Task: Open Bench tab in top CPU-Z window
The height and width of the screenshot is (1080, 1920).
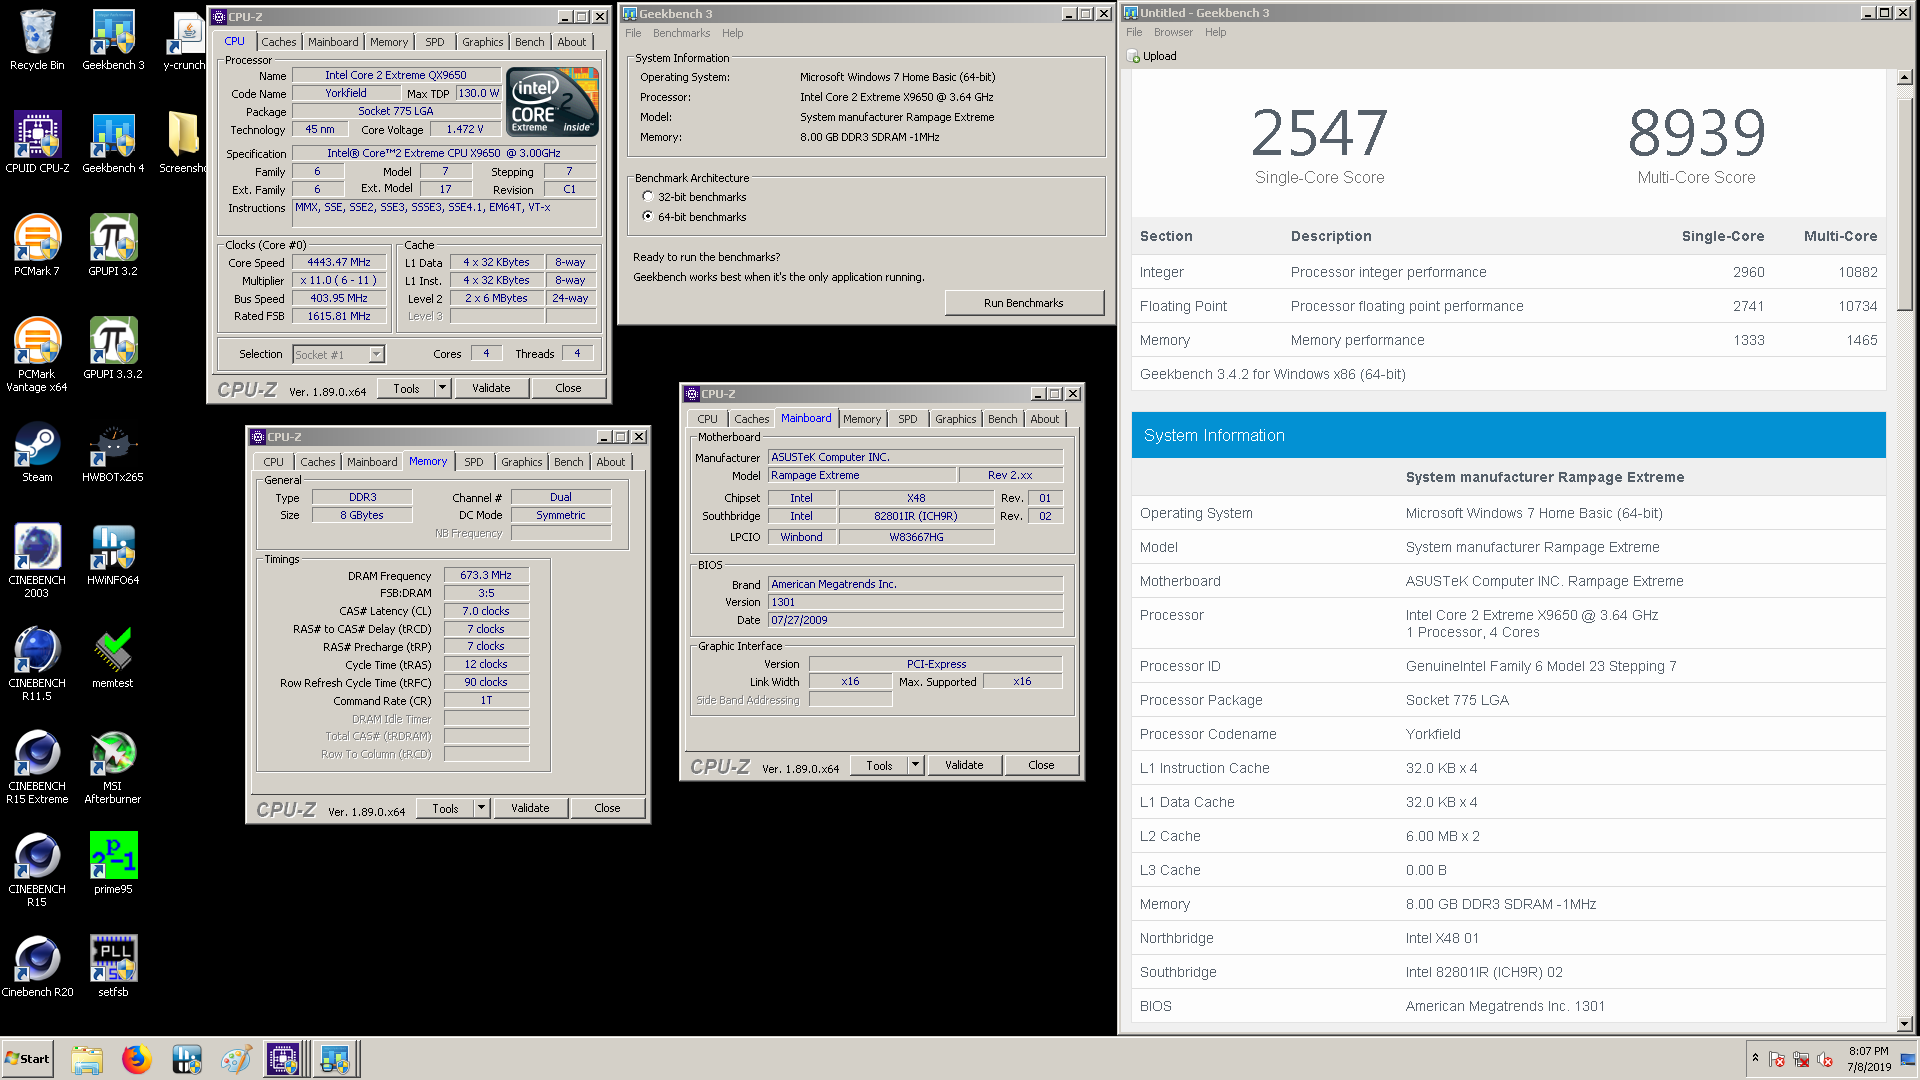Action: (x=530, y=42)
